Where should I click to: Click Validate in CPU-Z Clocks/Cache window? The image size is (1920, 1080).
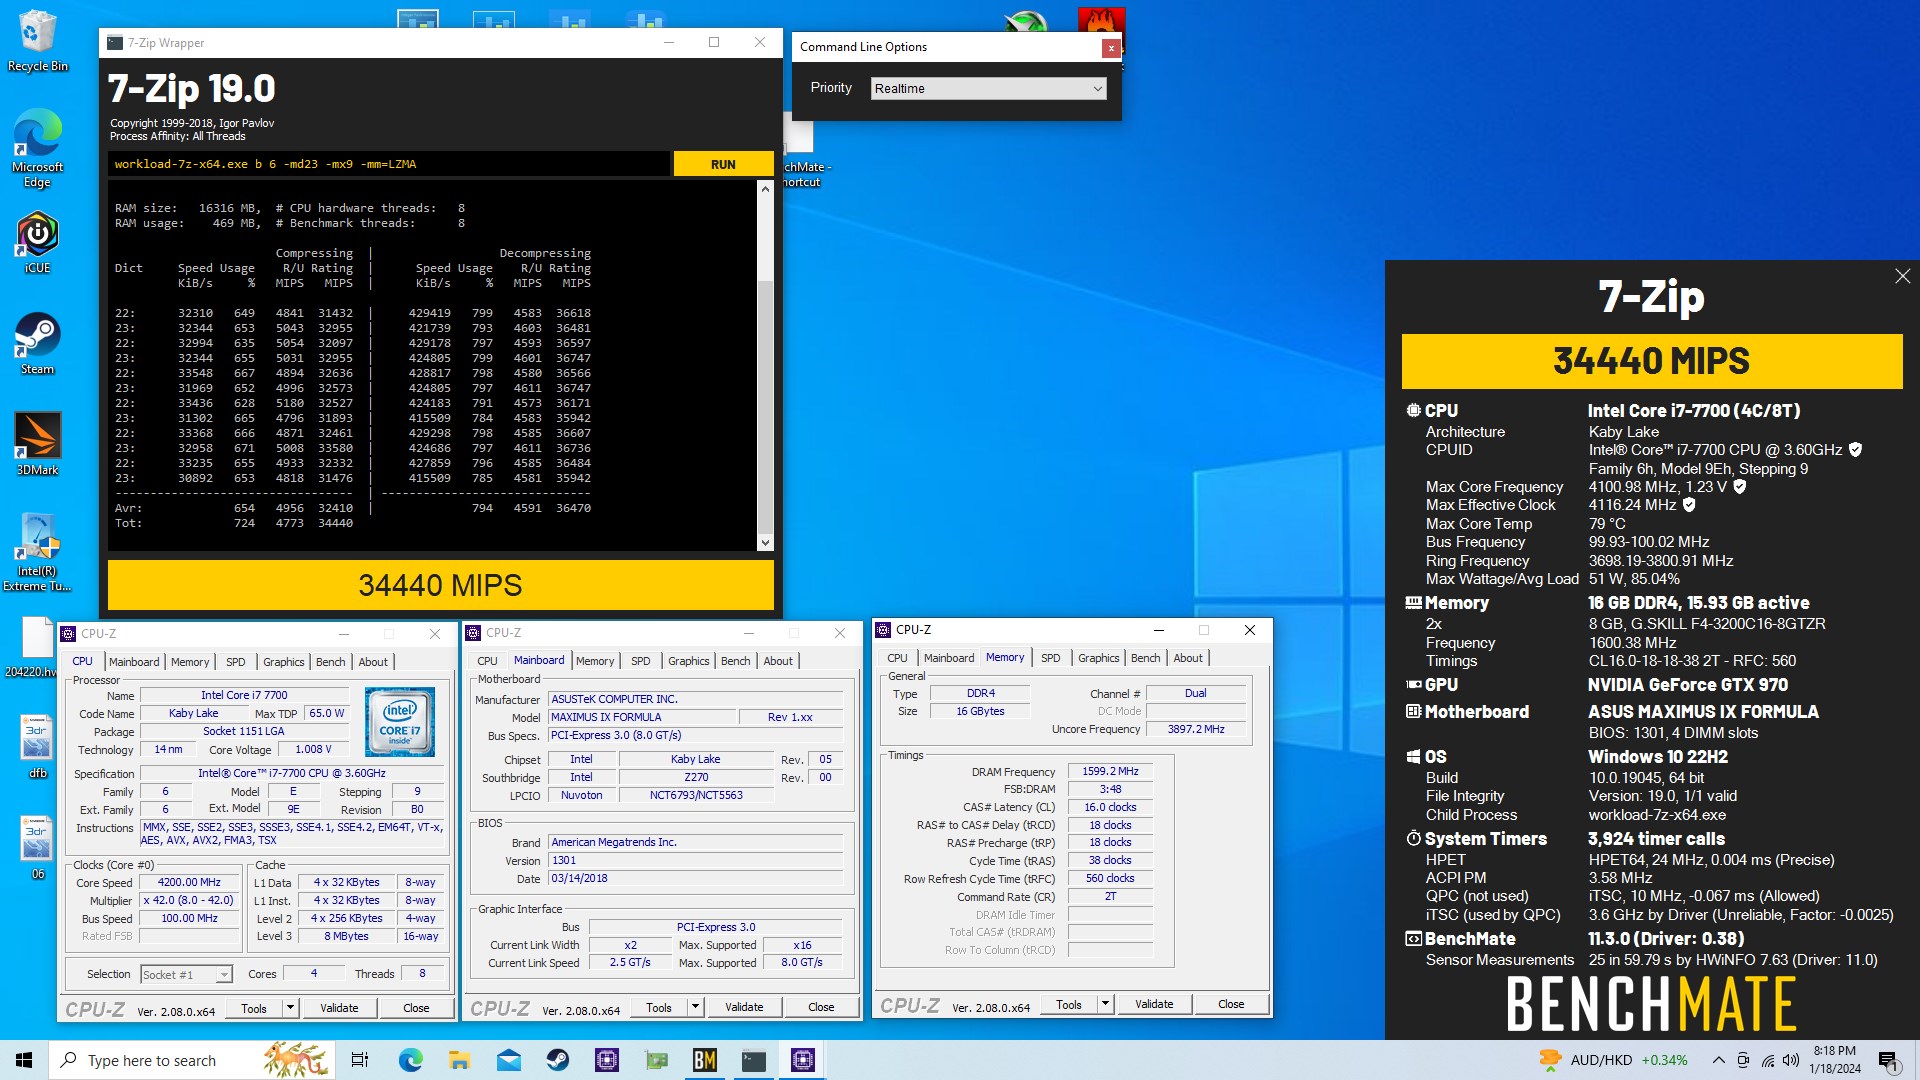pos(339,1008)
